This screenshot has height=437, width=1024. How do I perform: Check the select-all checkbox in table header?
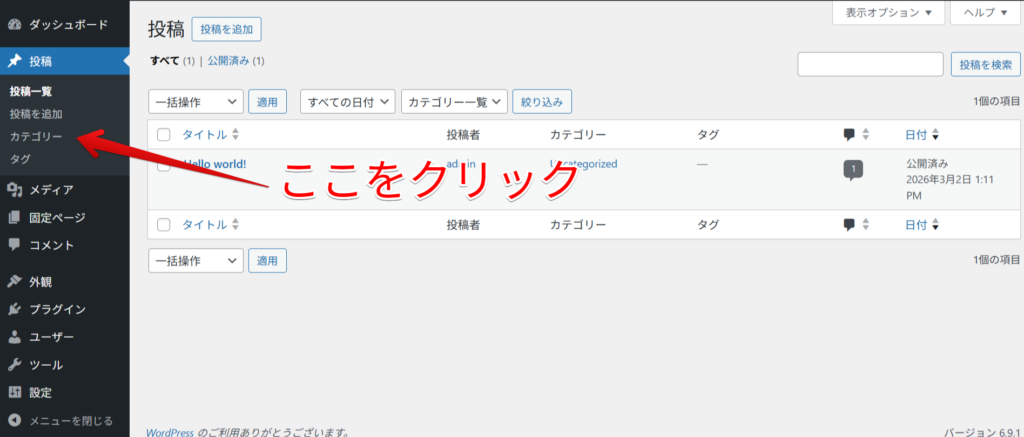point(164,135)
